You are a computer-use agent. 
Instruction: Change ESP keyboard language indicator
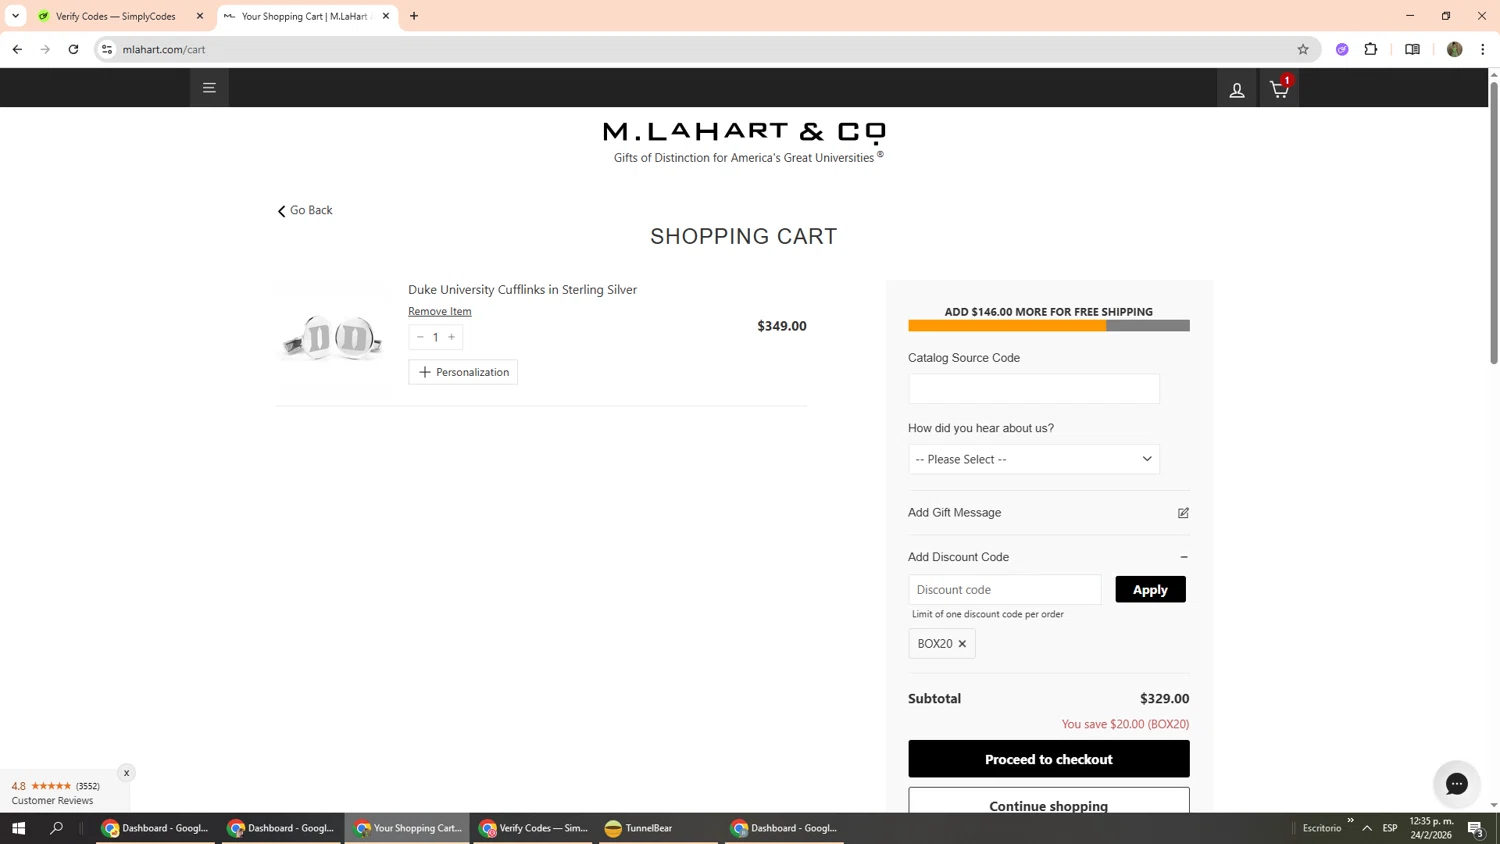point(1390,828)
